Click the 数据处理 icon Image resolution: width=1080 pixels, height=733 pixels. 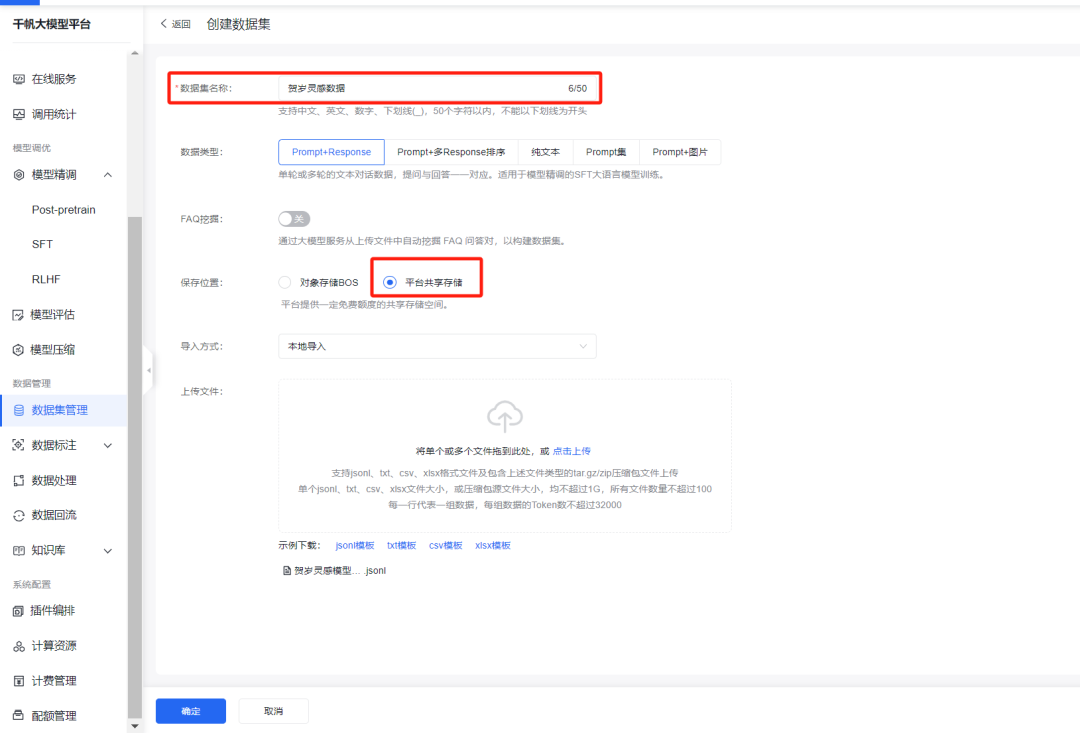(19, 480)
